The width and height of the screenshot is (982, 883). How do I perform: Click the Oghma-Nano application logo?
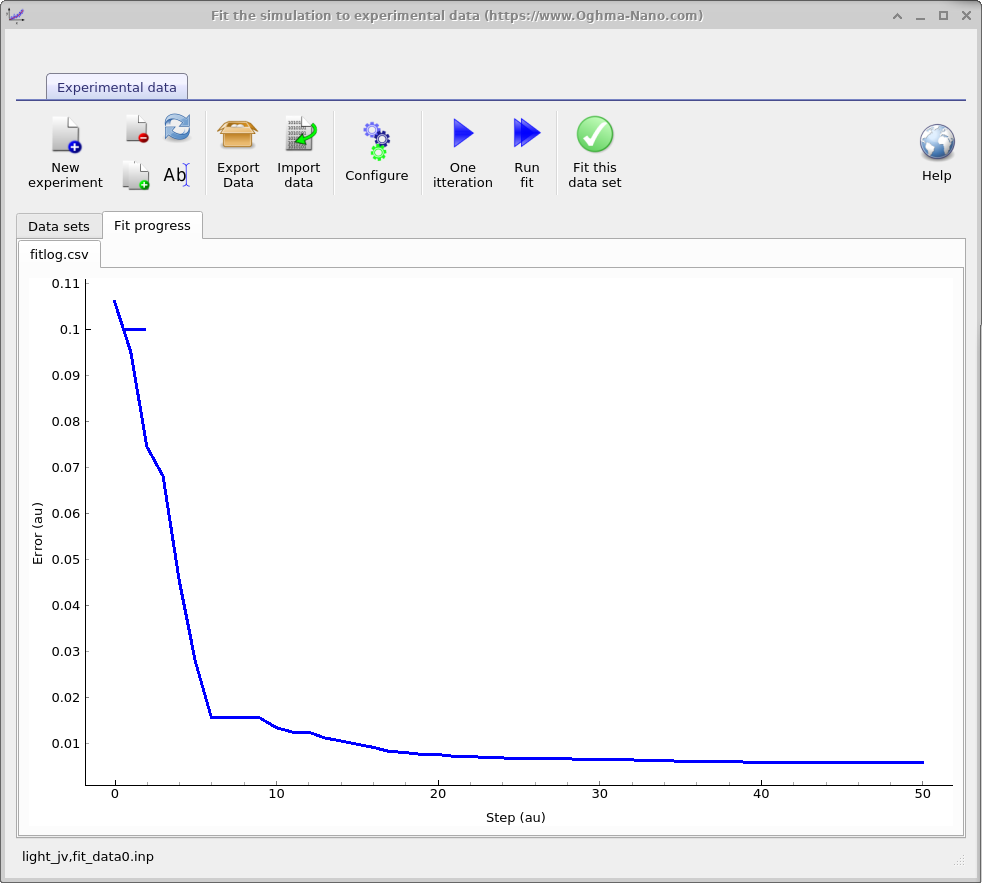pyautogui.click(x=17, y=15)
